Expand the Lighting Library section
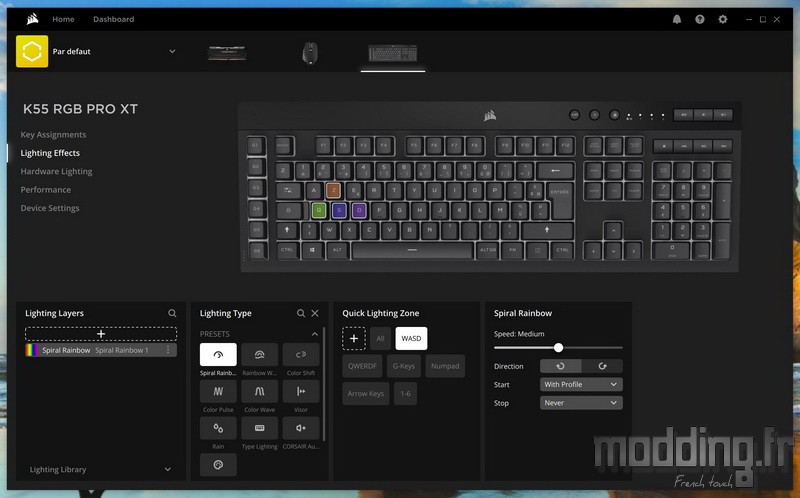 coord(101,469)
